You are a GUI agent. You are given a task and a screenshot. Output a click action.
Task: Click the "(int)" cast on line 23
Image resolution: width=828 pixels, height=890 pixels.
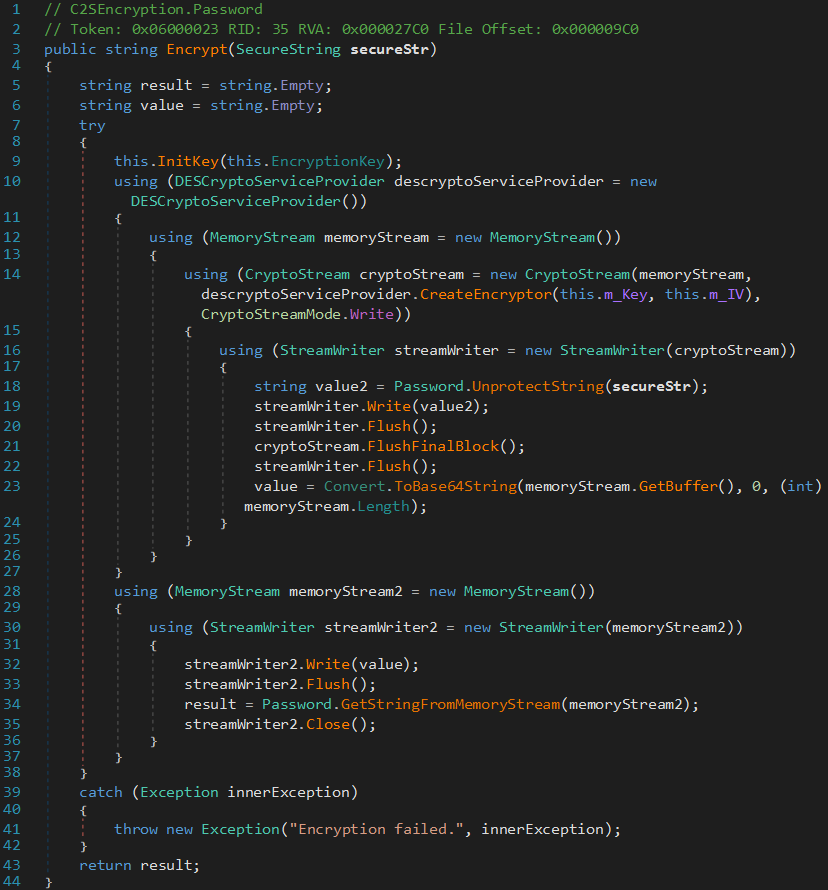[800, 486]
